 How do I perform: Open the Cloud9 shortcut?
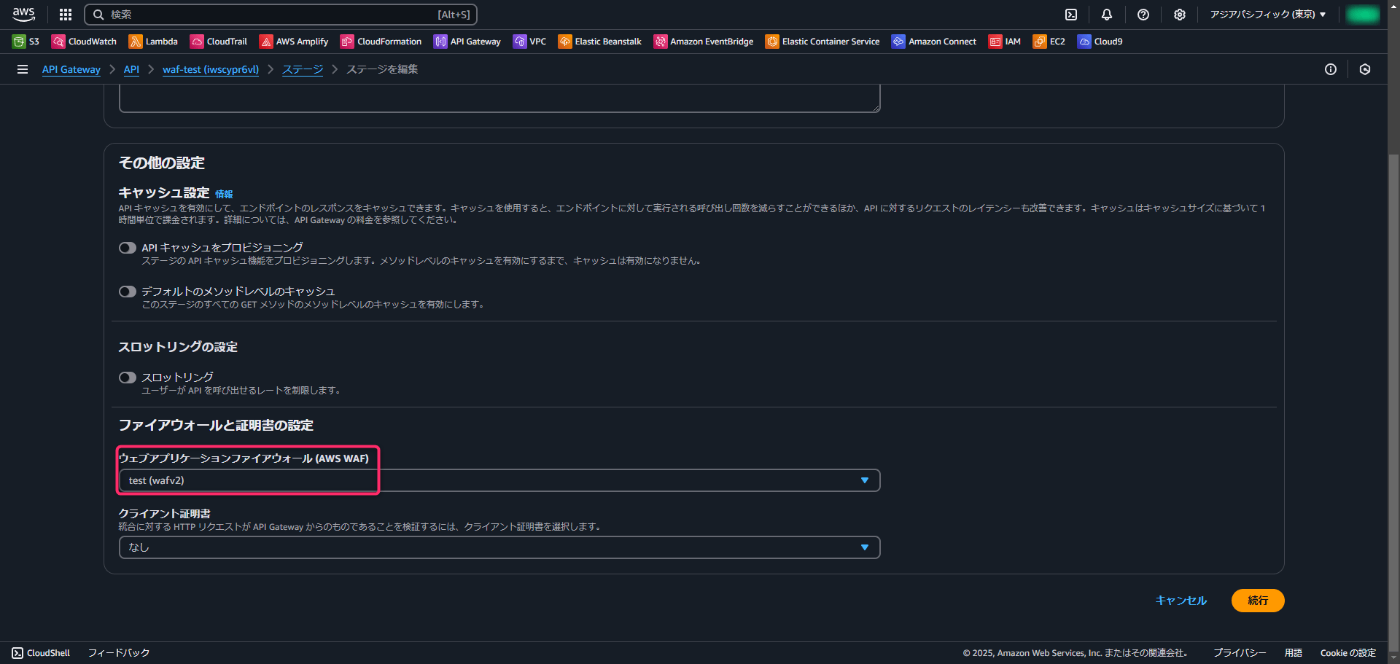click(1100, 41)
